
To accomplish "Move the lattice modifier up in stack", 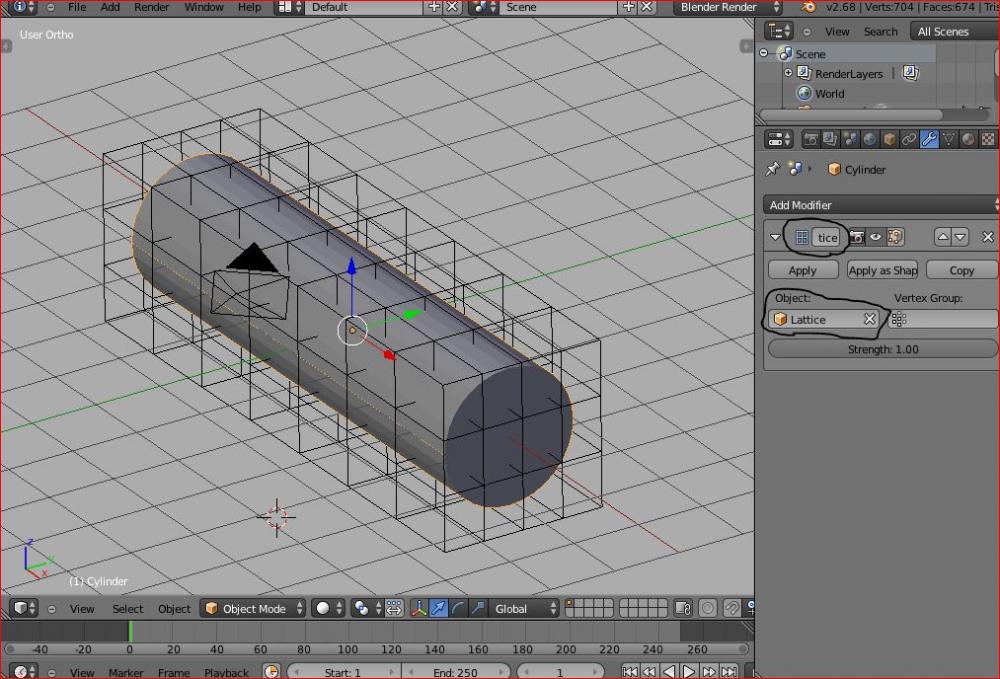I will [942, 237].
